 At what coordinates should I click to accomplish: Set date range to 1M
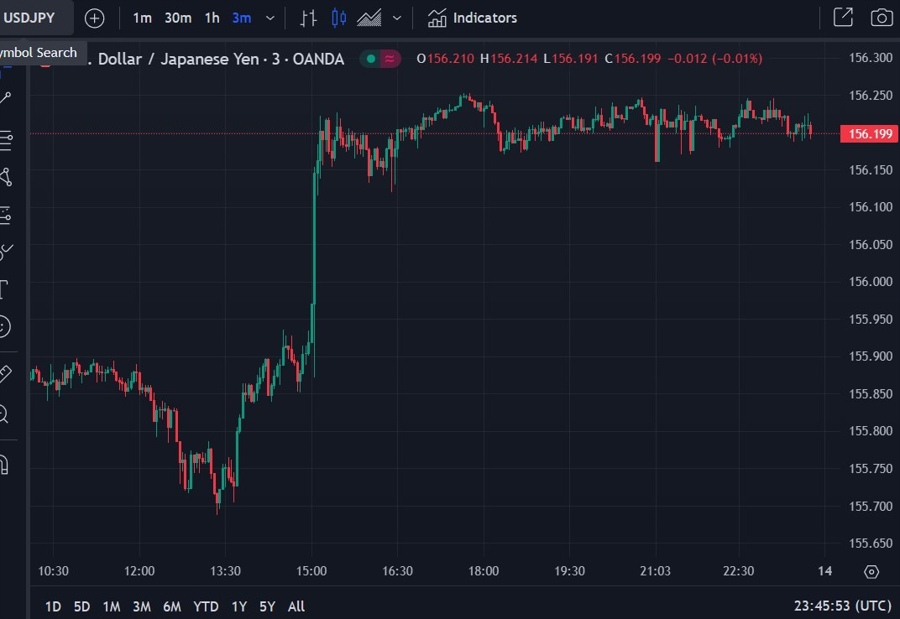(x=111, y=606)
